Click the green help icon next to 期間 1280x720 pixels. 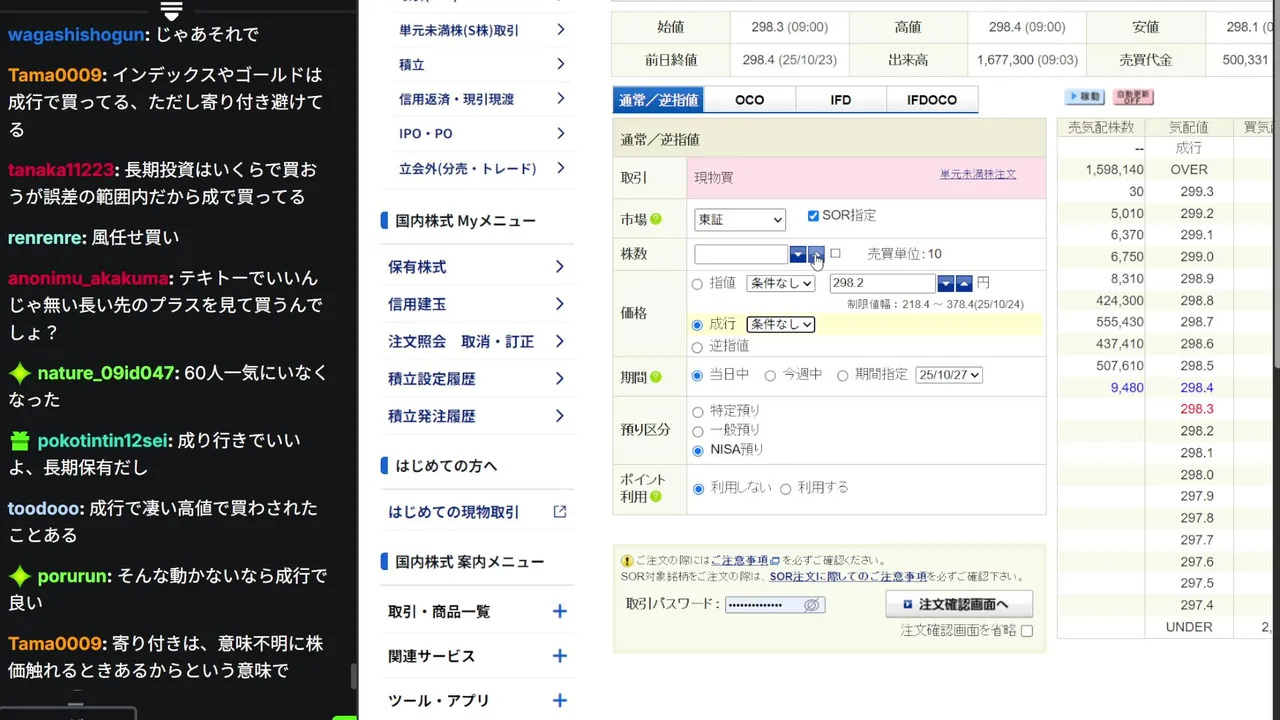click(x=656, y=377)
